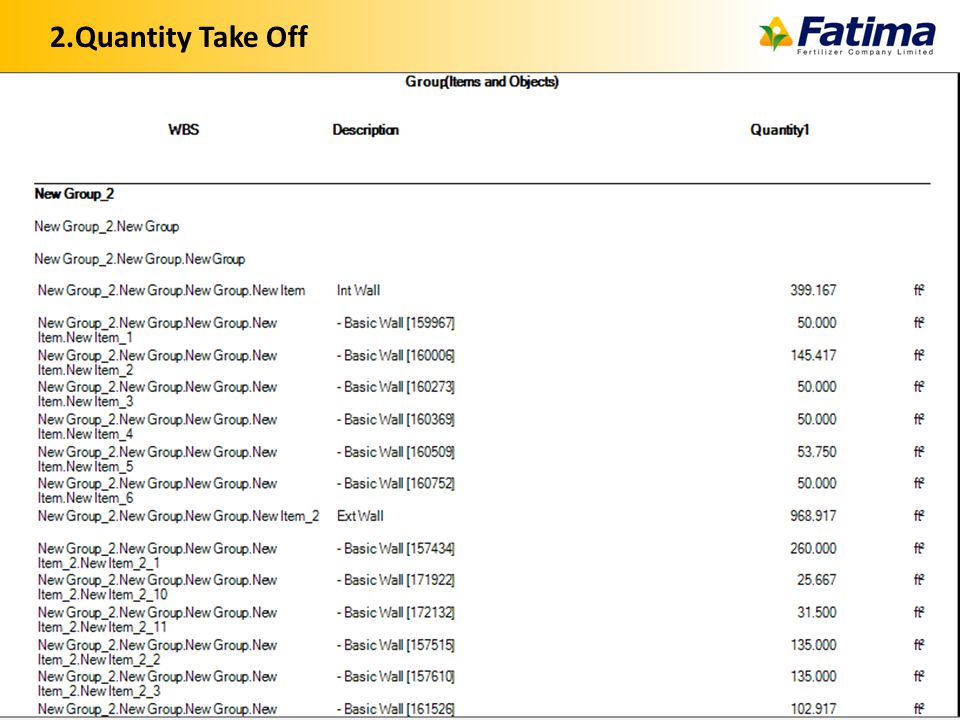960x720 pixels.
Task: Click the 31.500 quantity value
Action: [x=817, y=612]
